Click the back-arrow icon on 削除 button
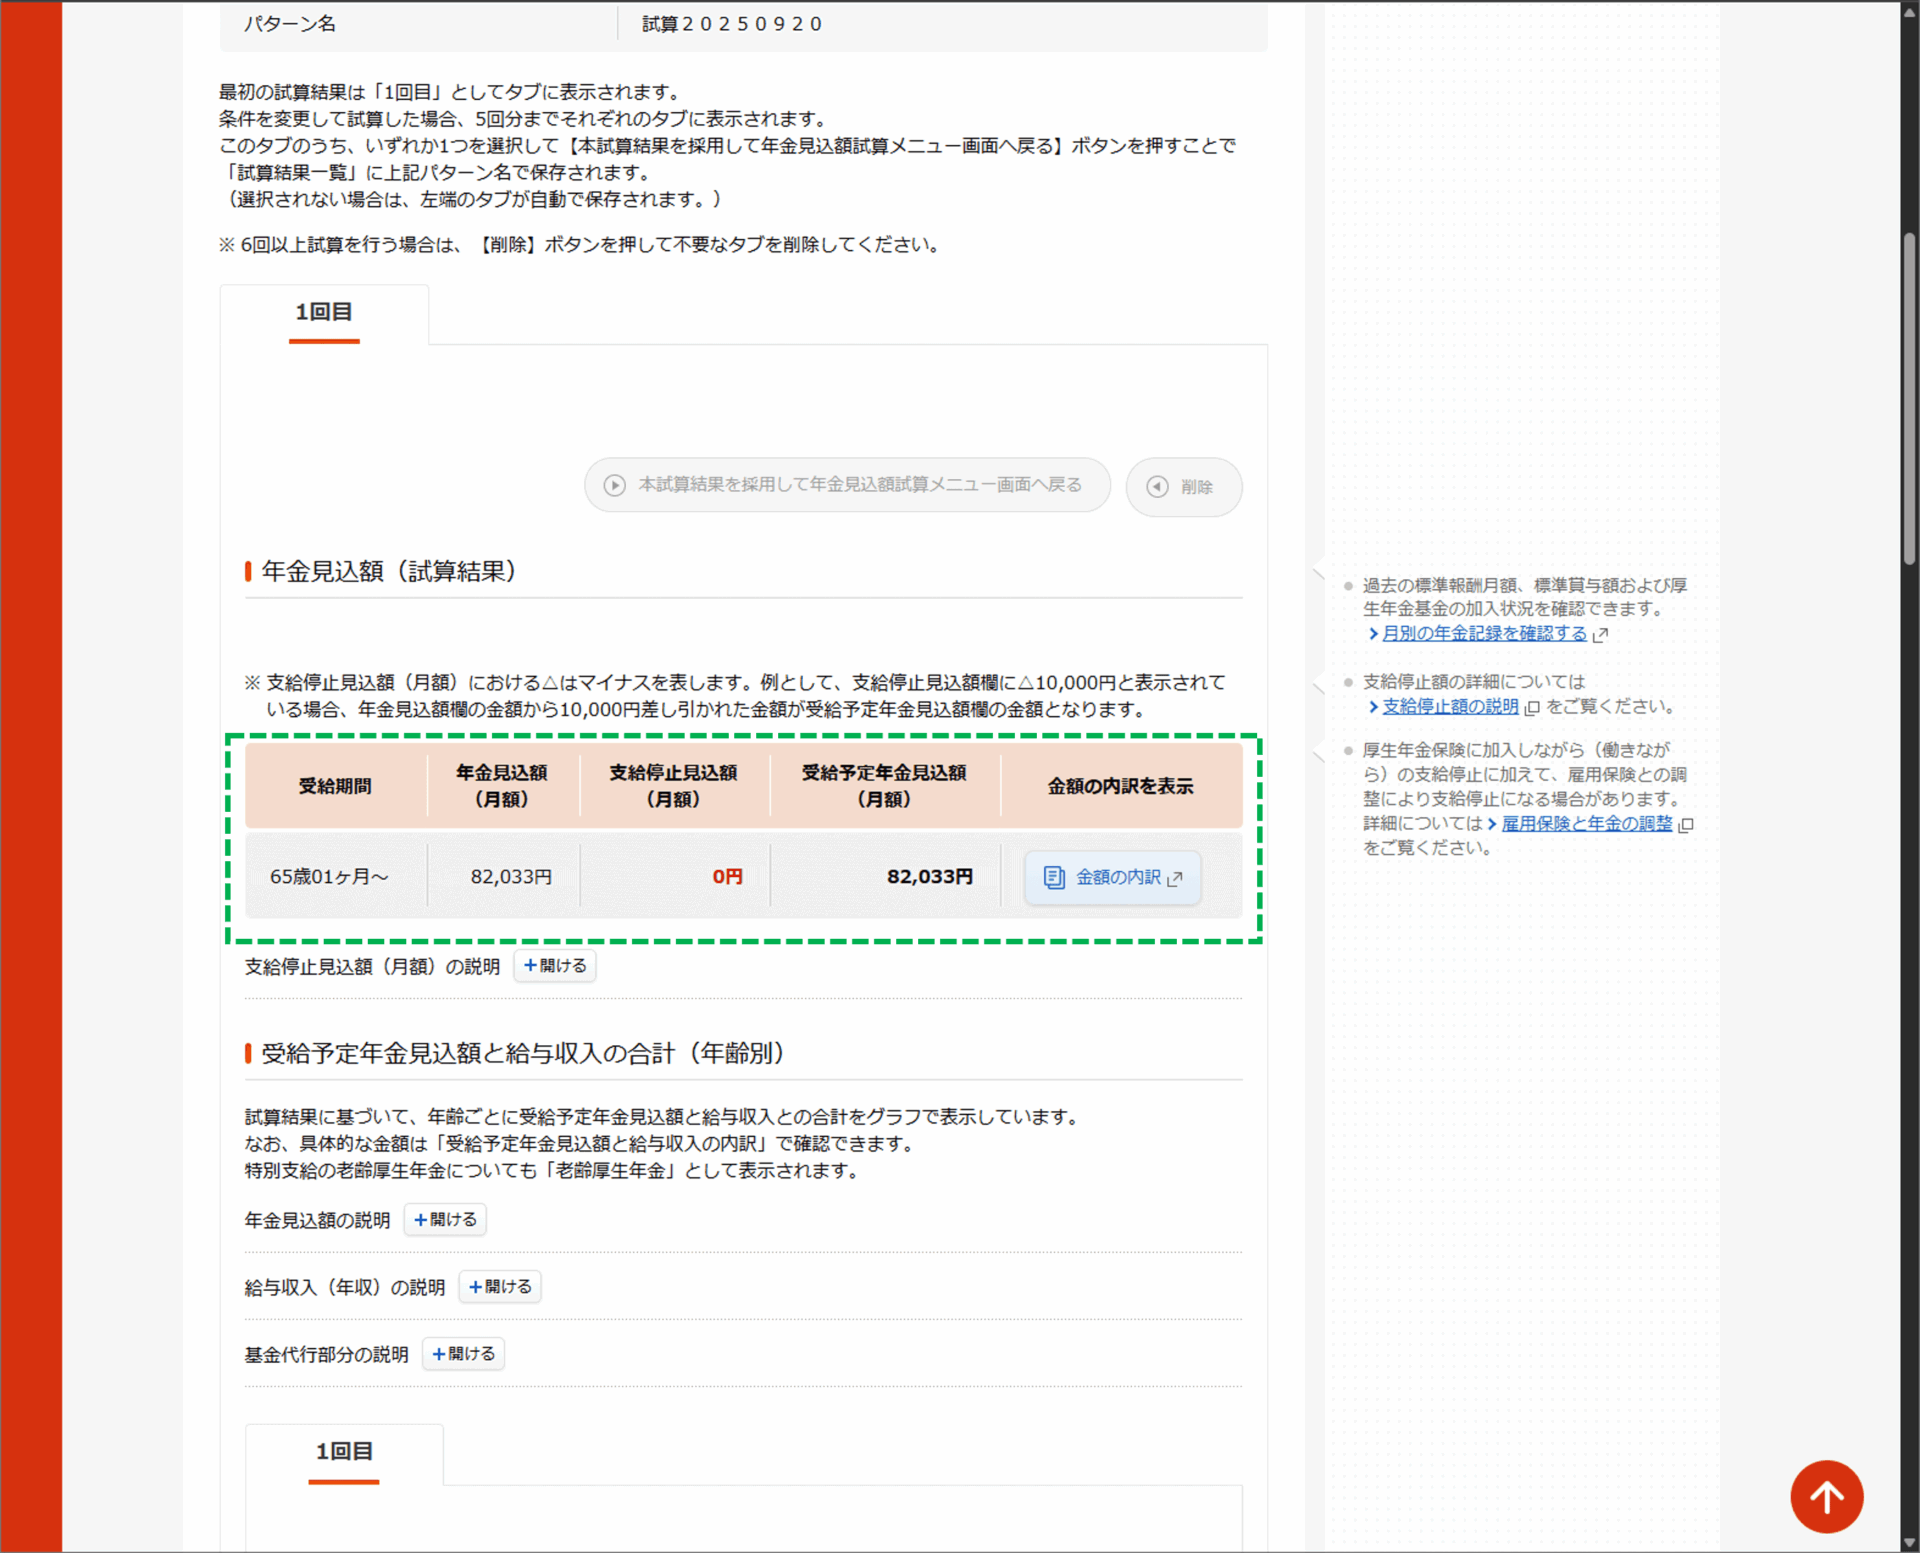1920x1553 pixels. click(x=1157, y=486)
